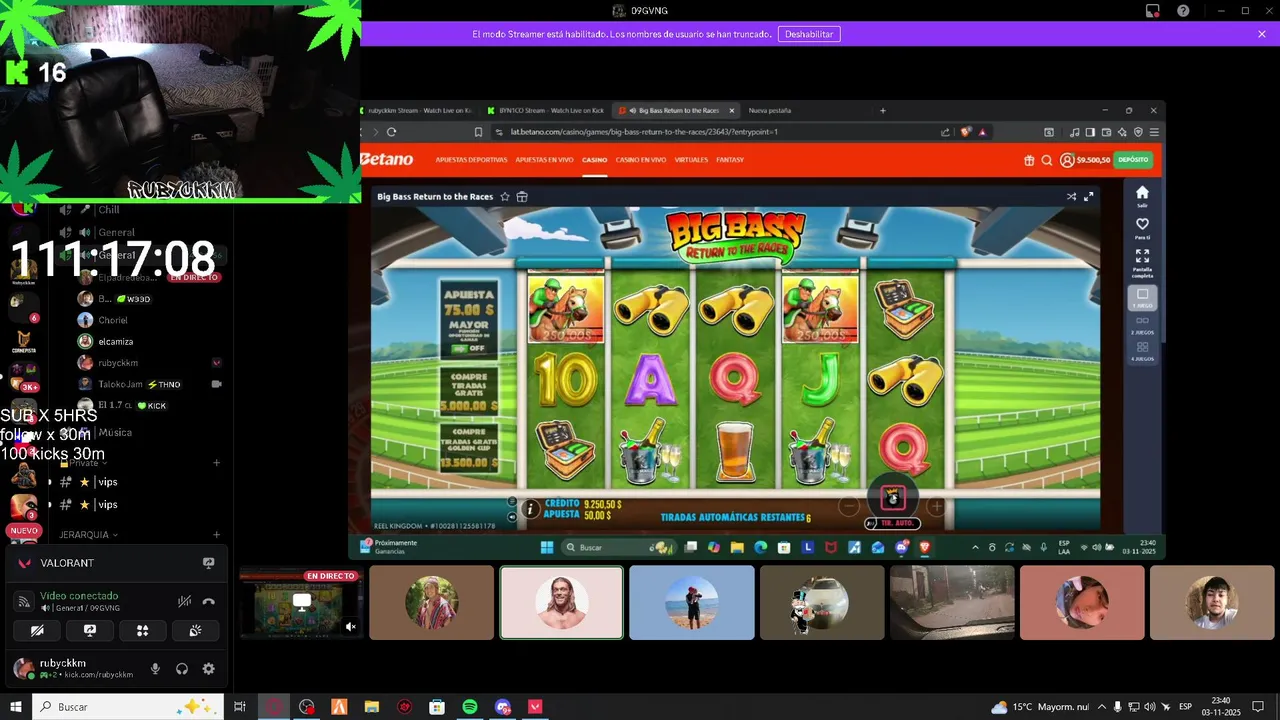Open the Discord inbox icon

click(1153, 11)
